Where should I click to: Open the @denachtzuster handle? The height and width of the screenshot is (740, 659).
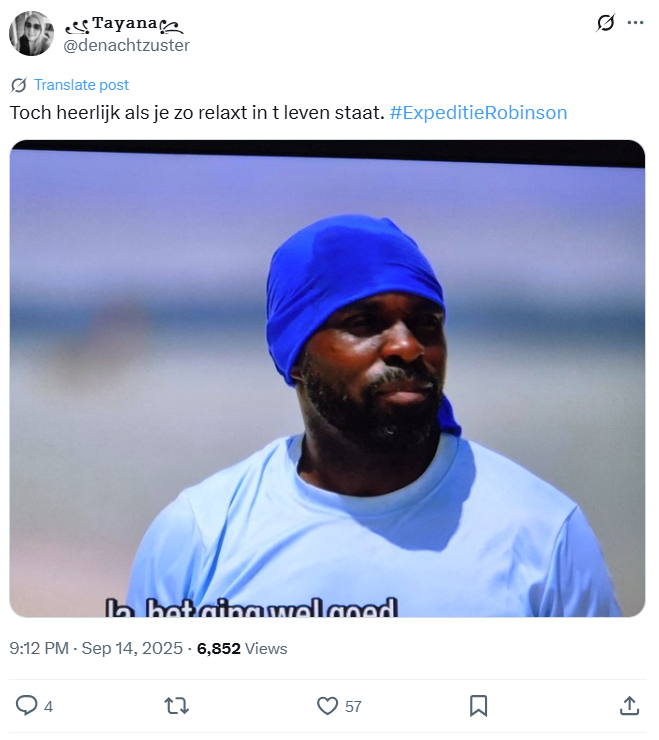pyautogui.click(x=127, y=45)
